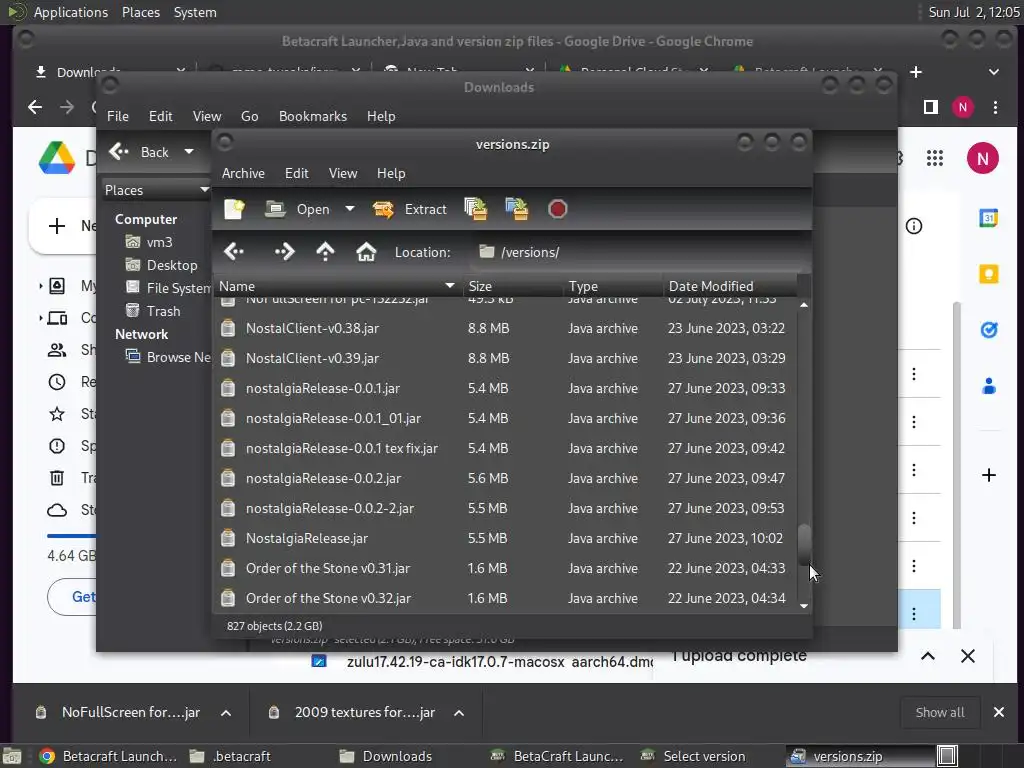This screenshot has width=1024, height=768.
Task: Expand the NoFullScreen download item options
Action: tap(226, 712)
